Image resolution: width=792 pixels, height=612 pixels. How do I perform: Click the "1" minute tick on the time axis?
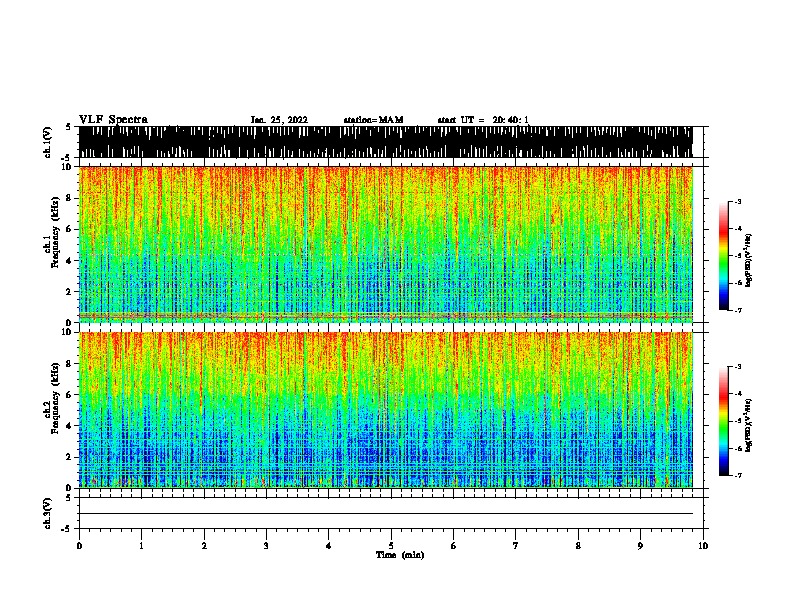141,546
